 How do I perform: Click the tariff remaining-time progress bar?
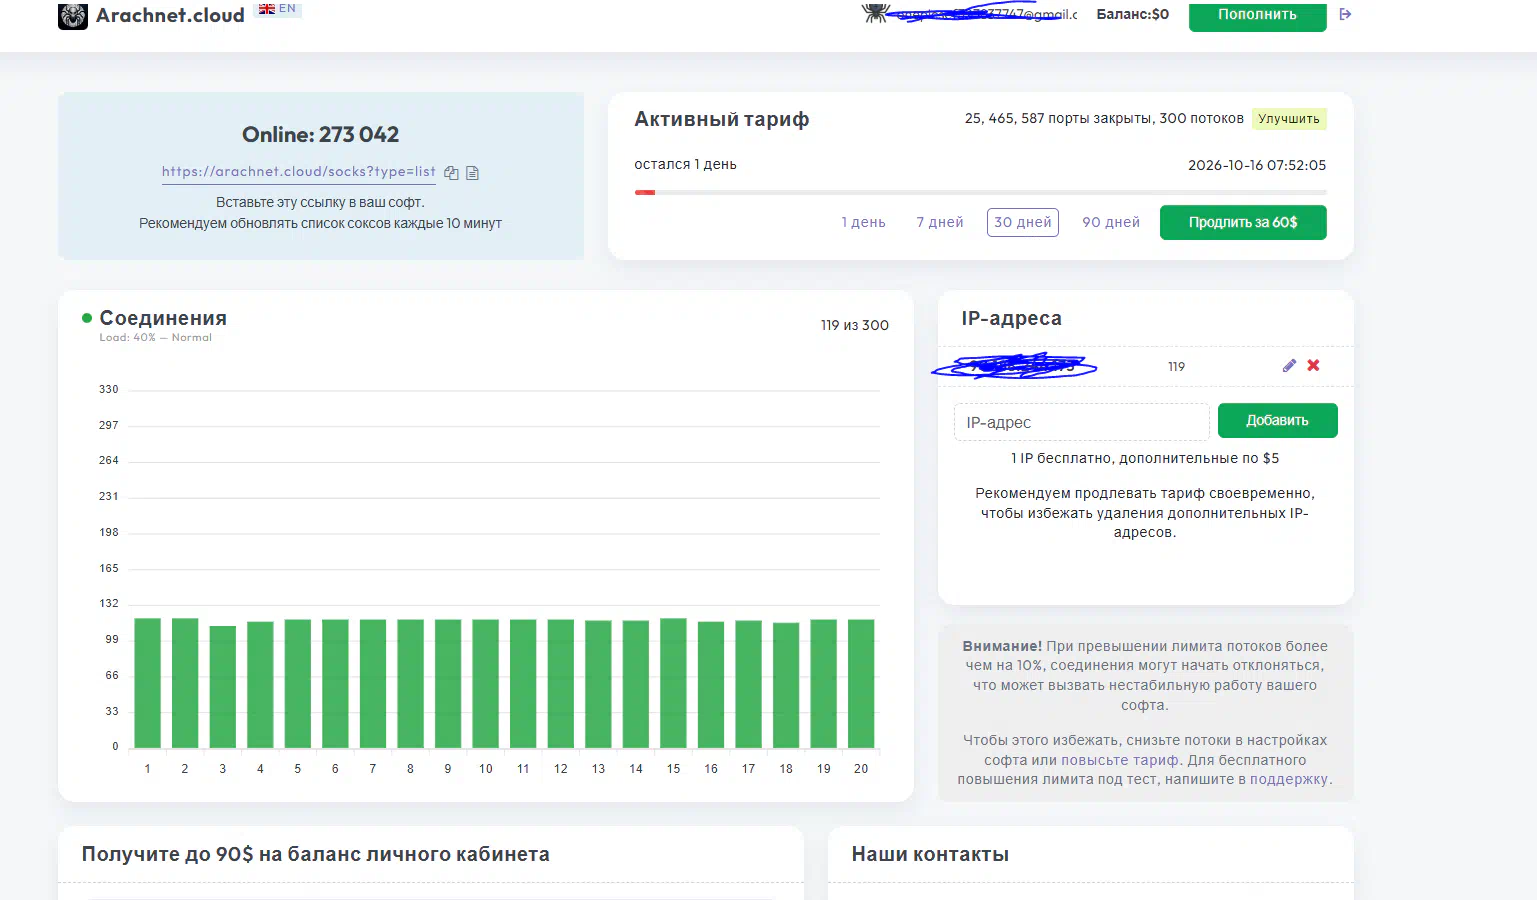[x=980, y=192]
